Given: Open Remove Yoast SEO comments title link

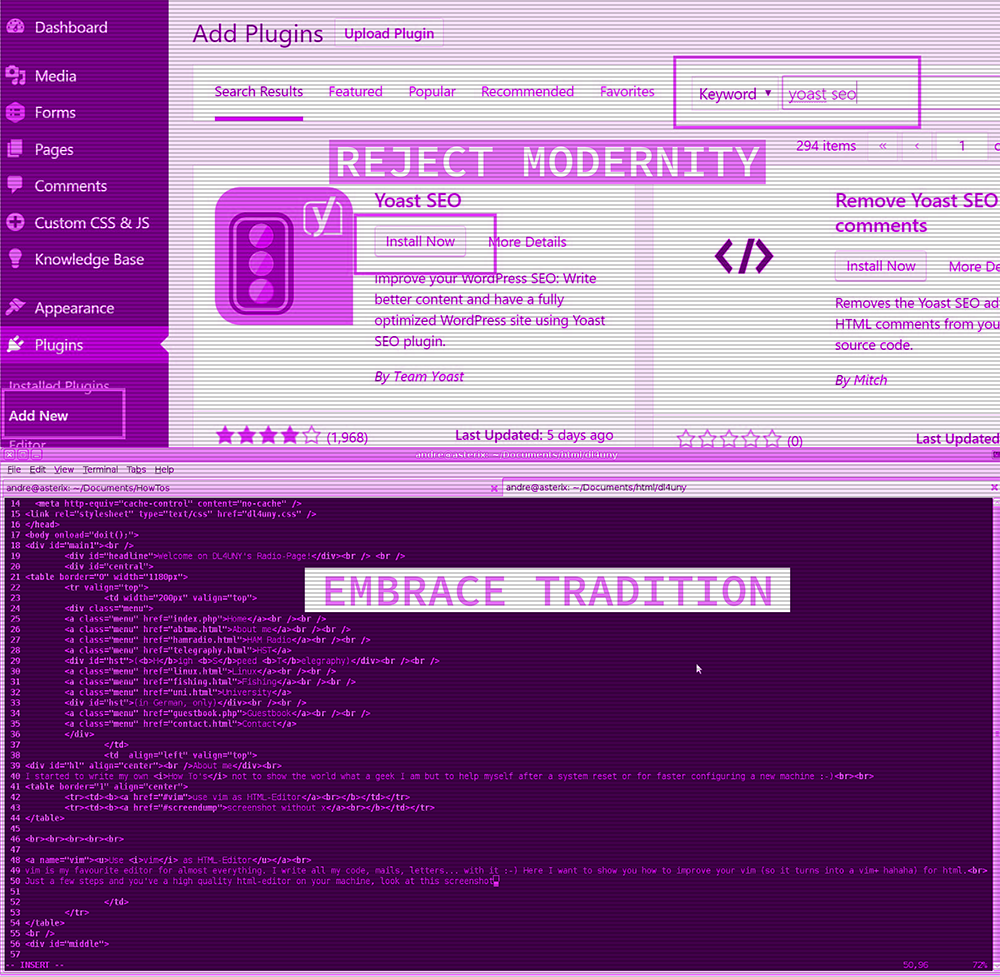Looking at the screenshot, I should (x=916, y=213).
